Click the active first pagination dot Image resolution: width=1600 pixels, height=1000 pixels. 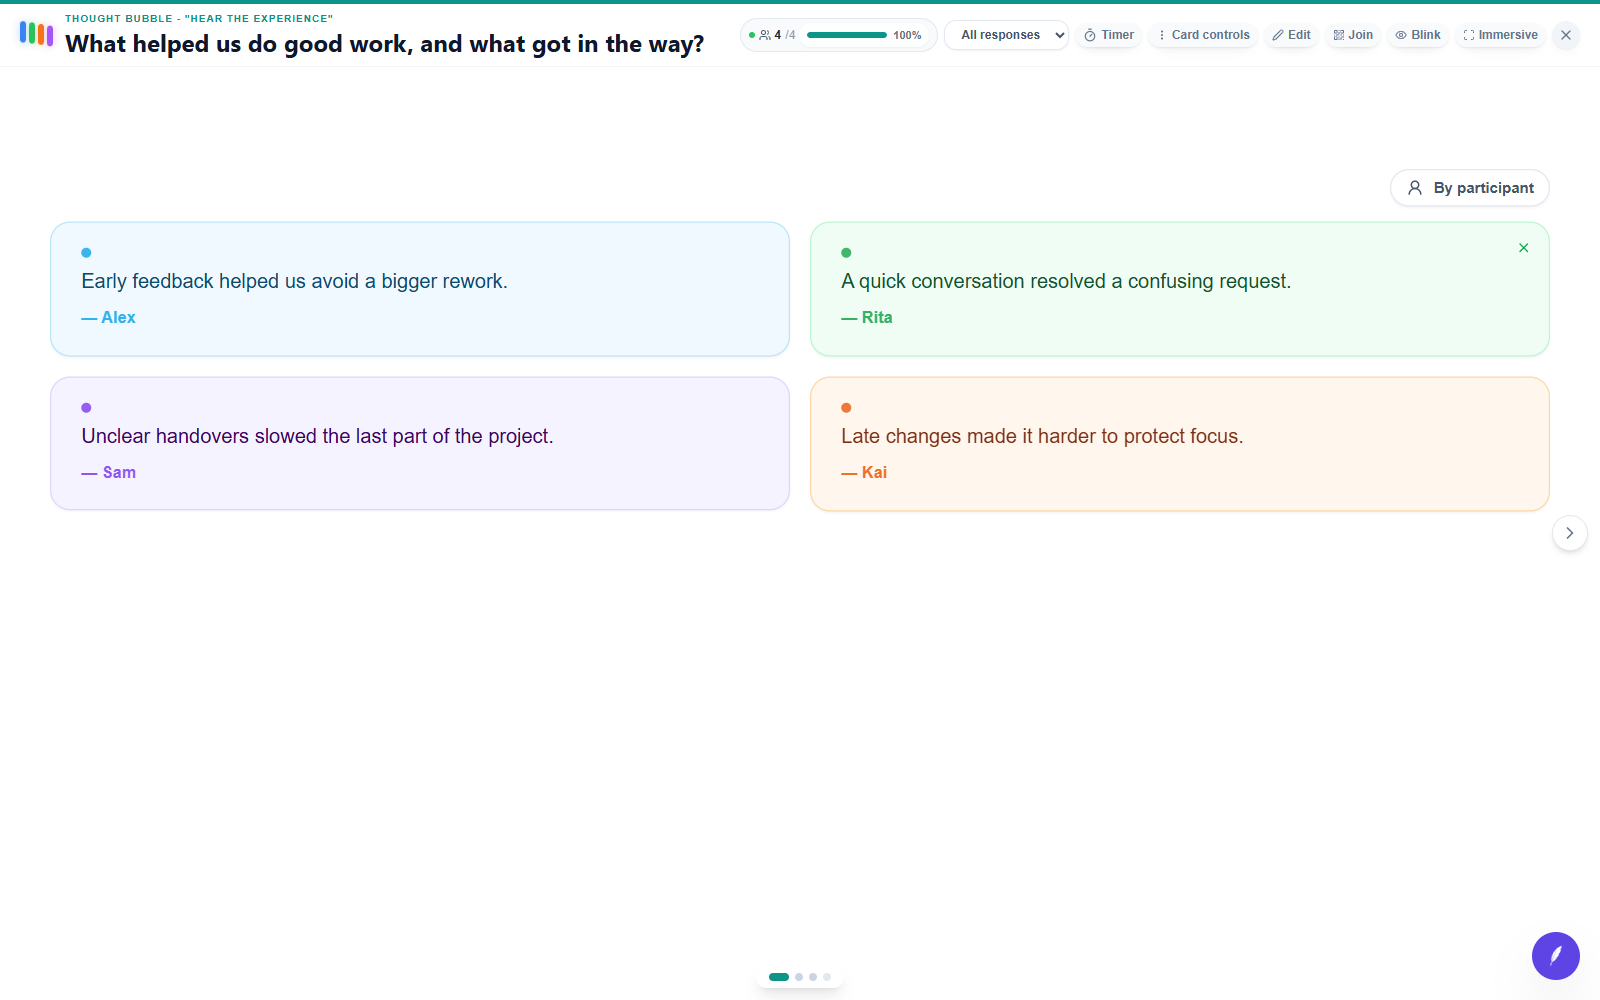(779, 977)
